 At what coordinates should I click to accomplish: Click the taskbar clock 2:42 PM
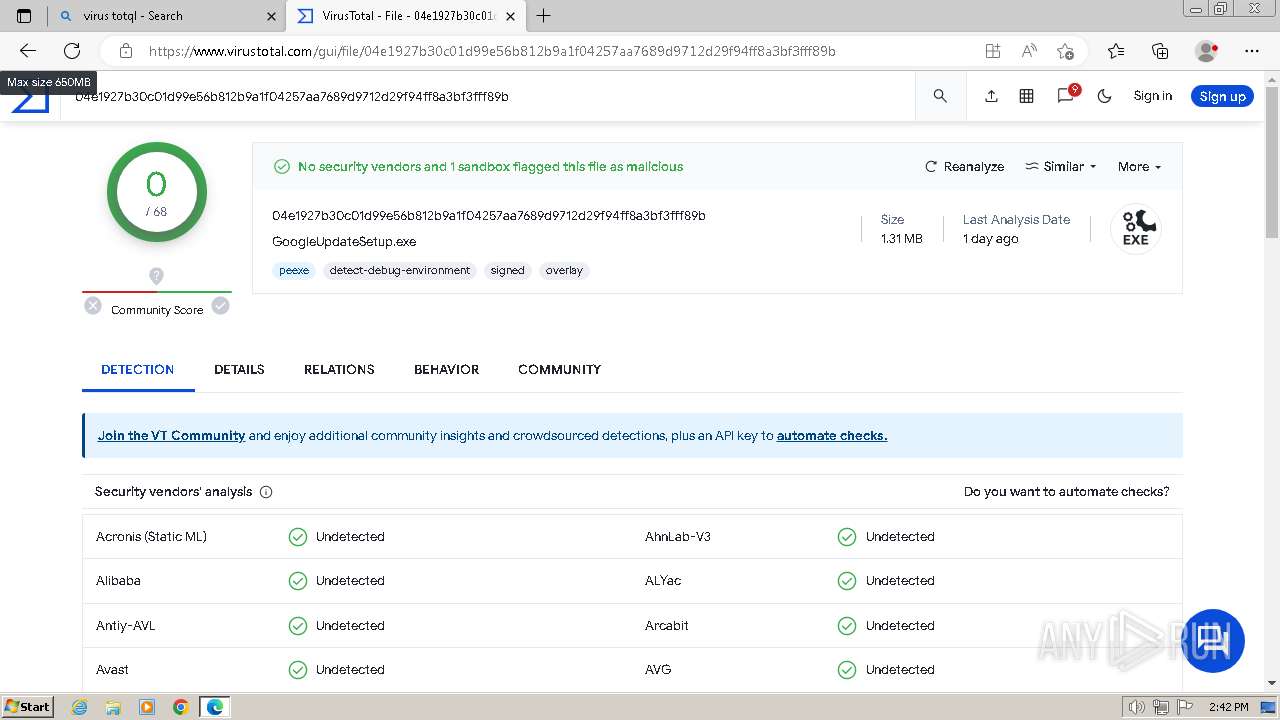coord(1228,707)
